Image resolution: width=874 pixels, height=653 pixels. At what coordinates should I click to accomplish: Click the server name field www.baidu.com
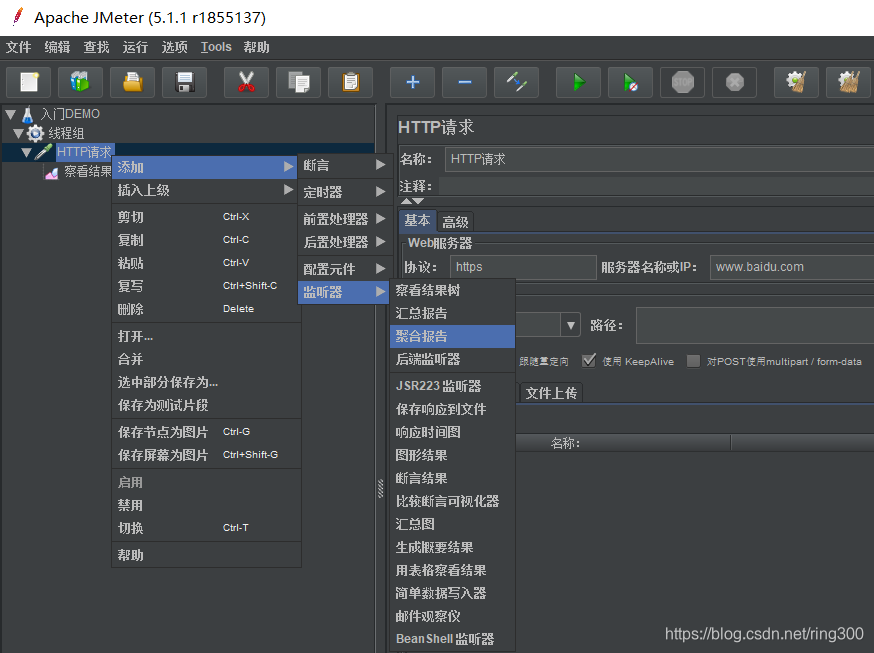[x=792, y=267]
